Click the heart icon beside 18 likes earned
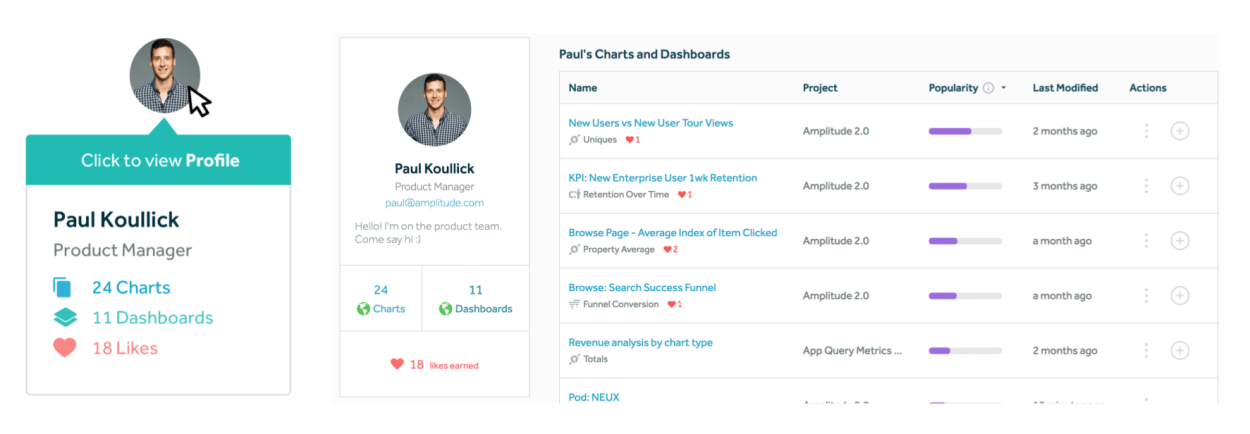1250x434 pixels. tap(397, 365)
